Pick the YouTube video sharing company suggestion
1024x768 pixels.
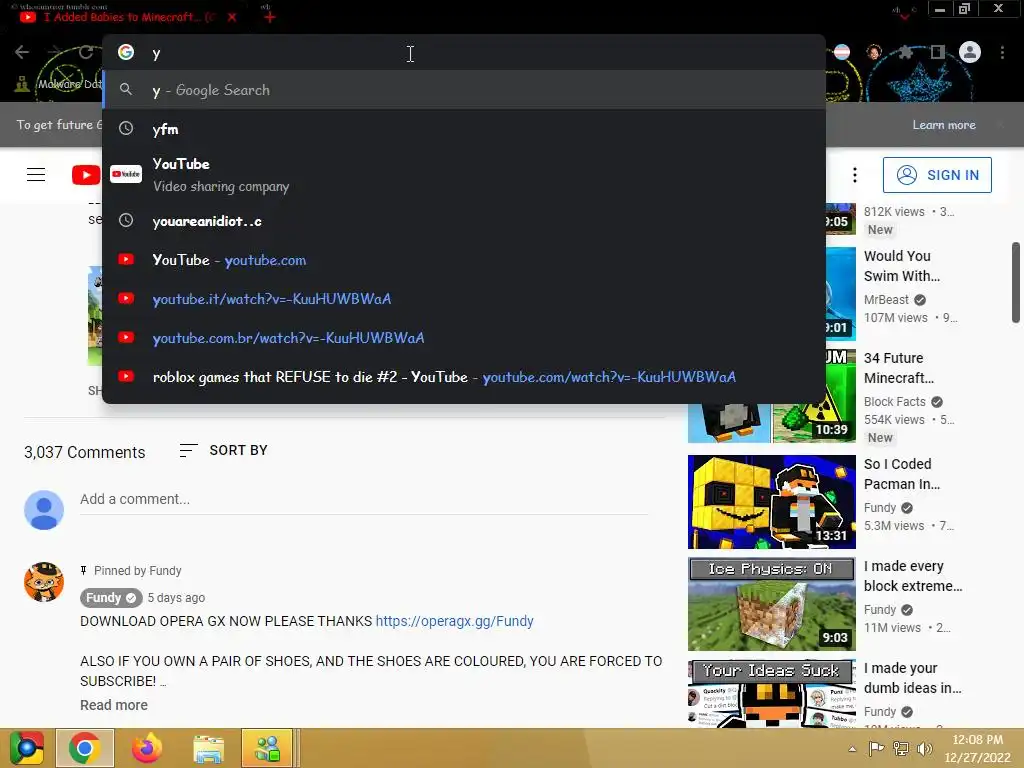pyautogui.click(x=464, y=174)
